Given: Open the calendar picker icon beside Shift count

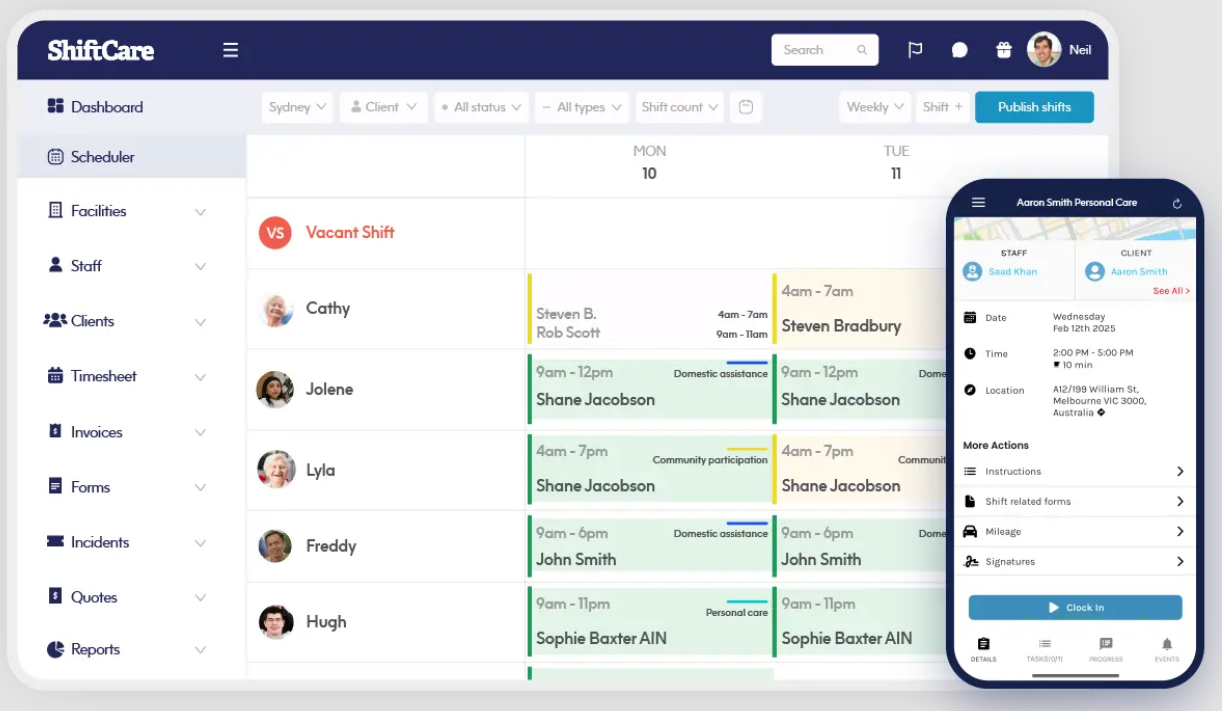Looking at the screenshot, I should click(x=745, y=107).
